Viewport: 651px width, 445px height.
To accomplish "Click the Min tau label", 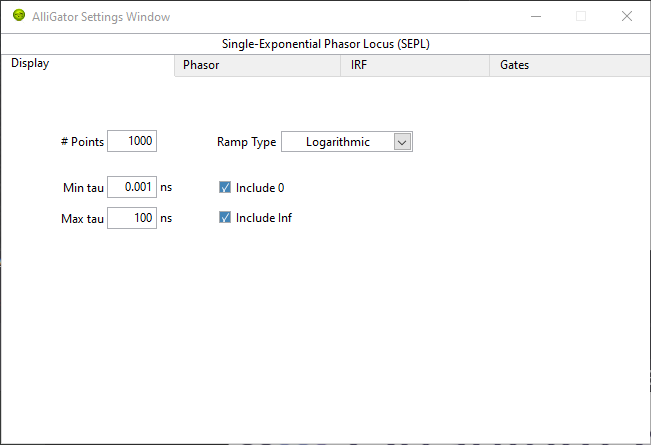I will (x=83, y=188).
